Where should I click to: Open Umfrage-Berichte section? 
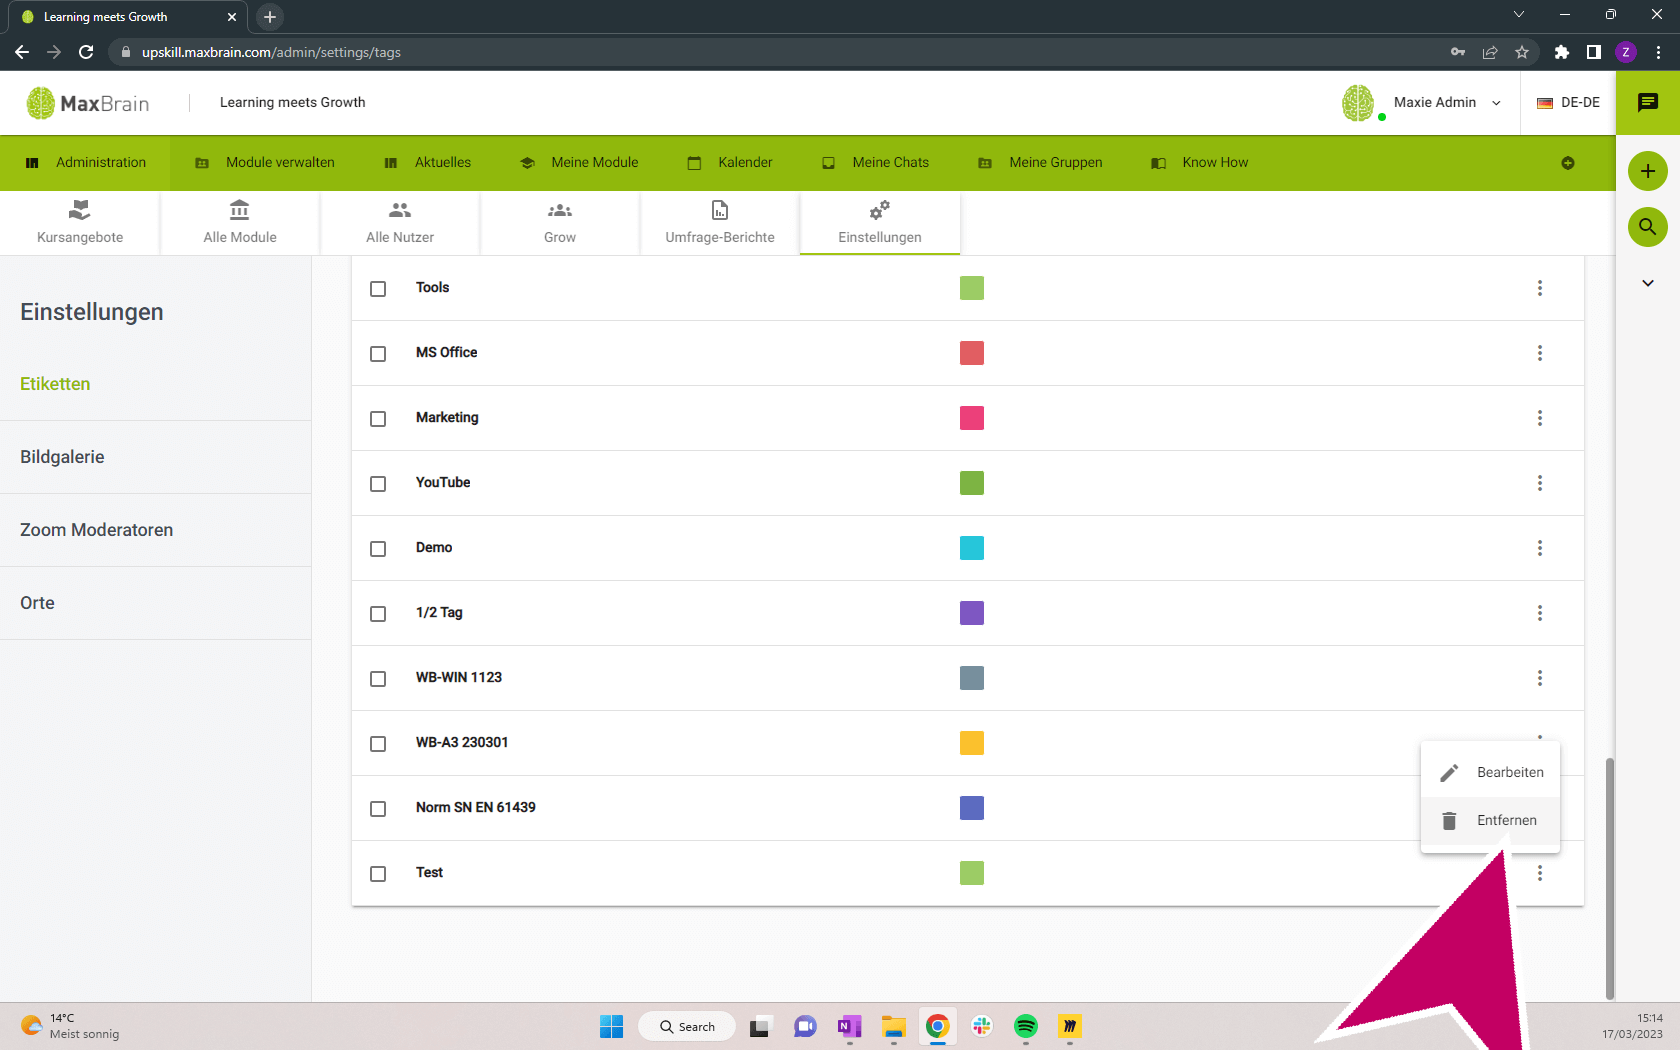[720, 222]
